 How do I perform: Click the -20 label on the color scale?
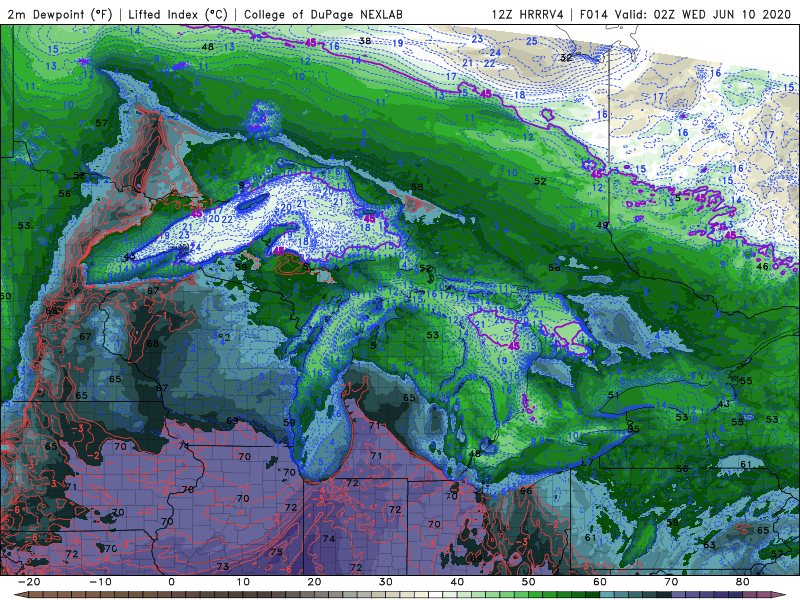(x=29, y=582)
